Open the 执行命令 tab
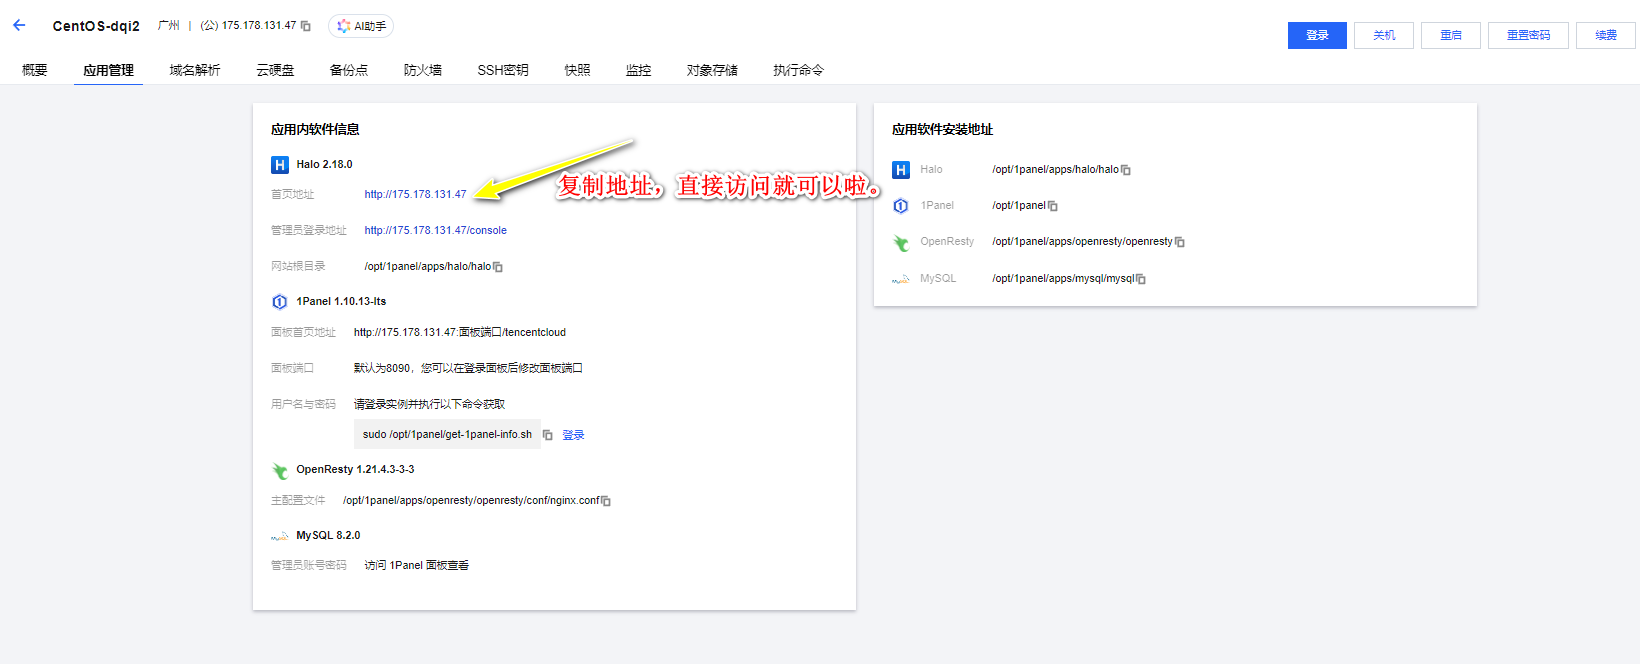This screenshot has height=664, width=1640. point(798,70)
